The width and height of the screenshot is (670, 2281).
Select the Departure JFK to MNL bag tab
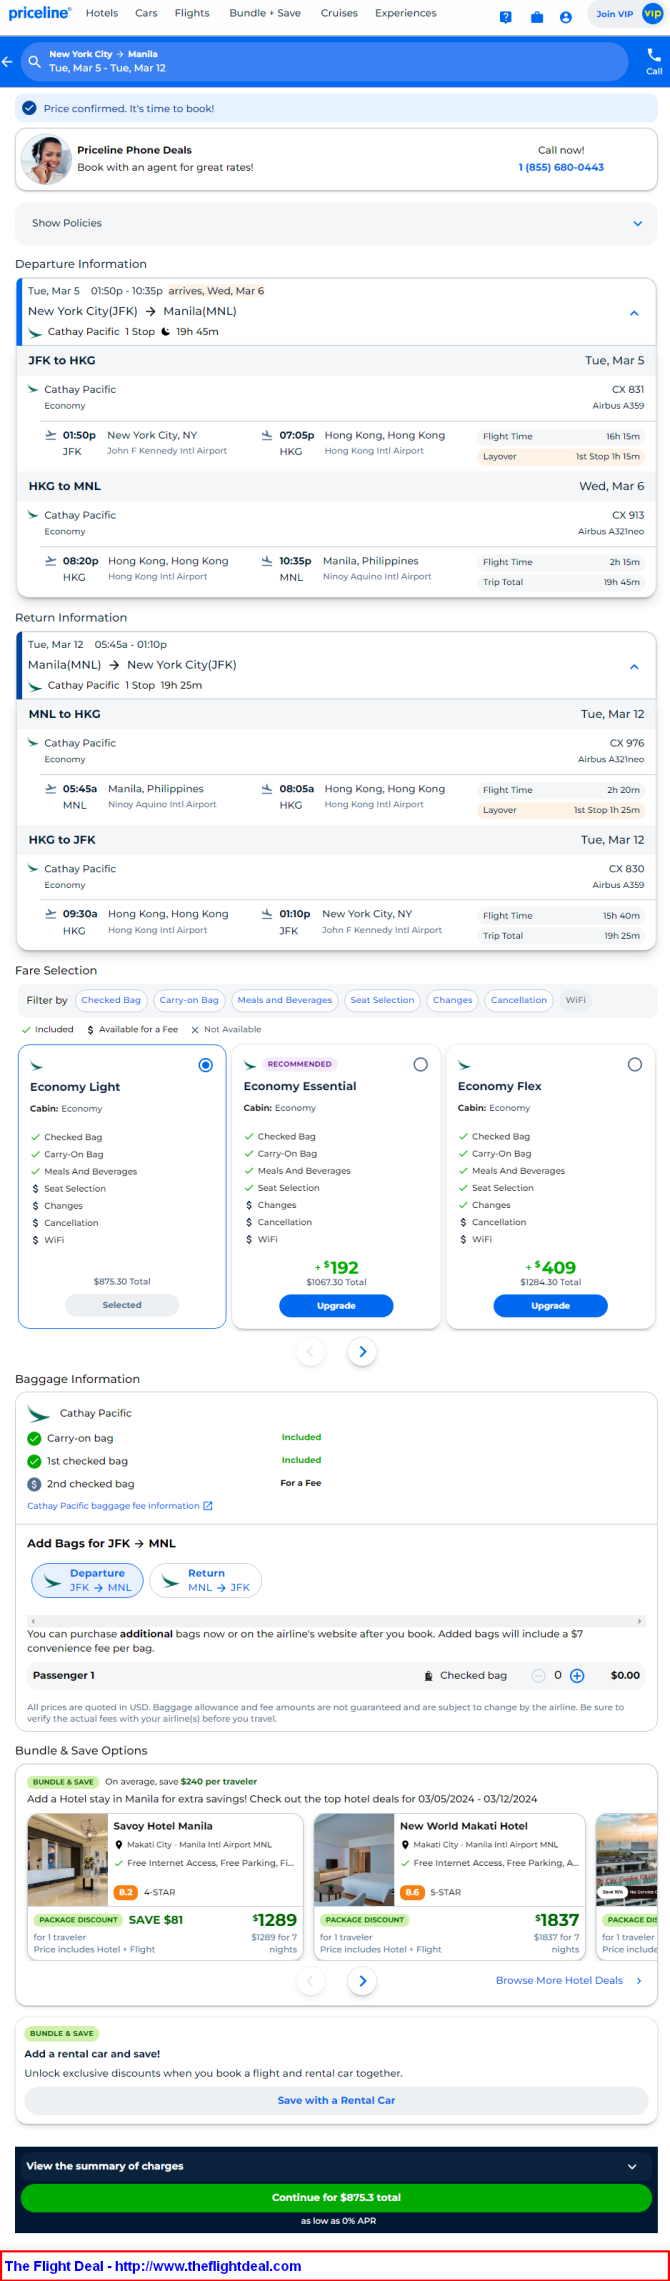[87, 1580]
